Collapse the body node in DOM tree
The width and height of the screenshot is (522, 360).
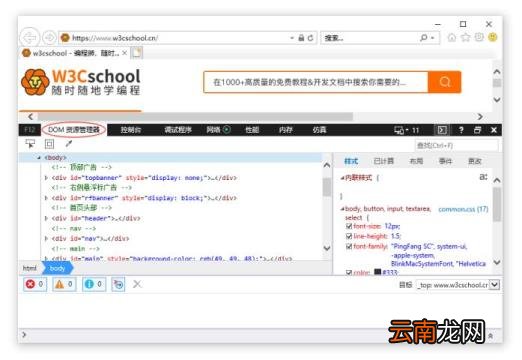click(39, 158)
